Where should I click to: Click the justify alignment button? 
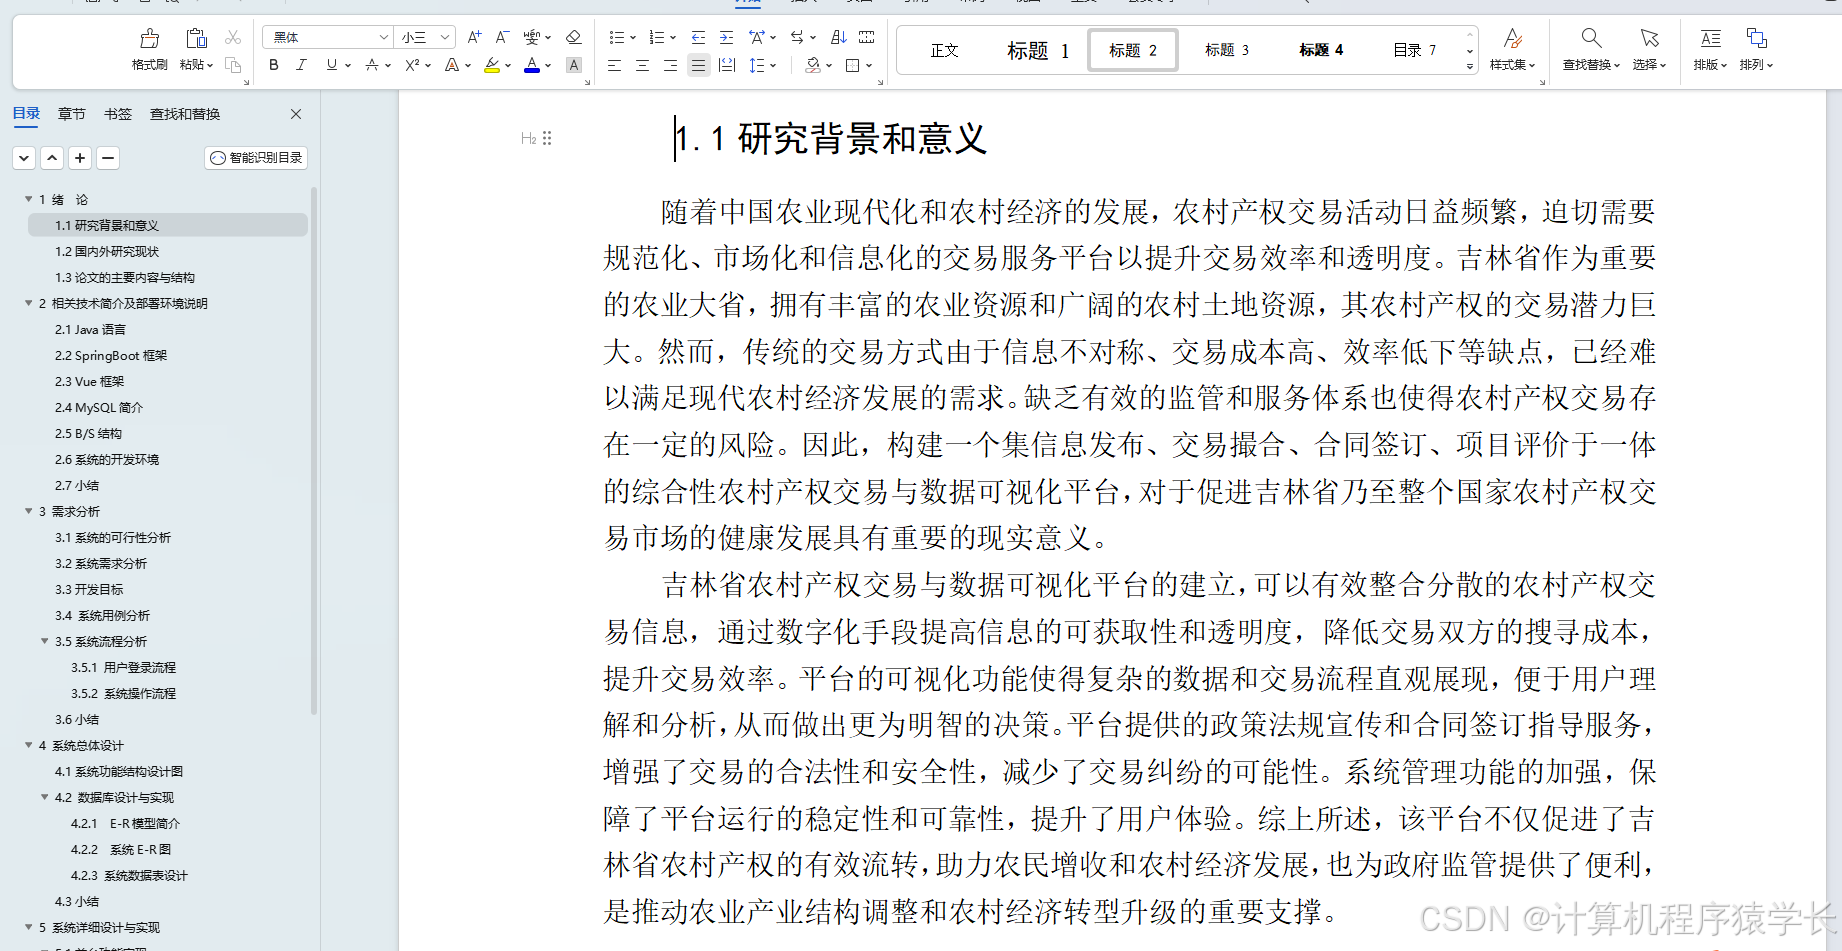pos(698,65)
